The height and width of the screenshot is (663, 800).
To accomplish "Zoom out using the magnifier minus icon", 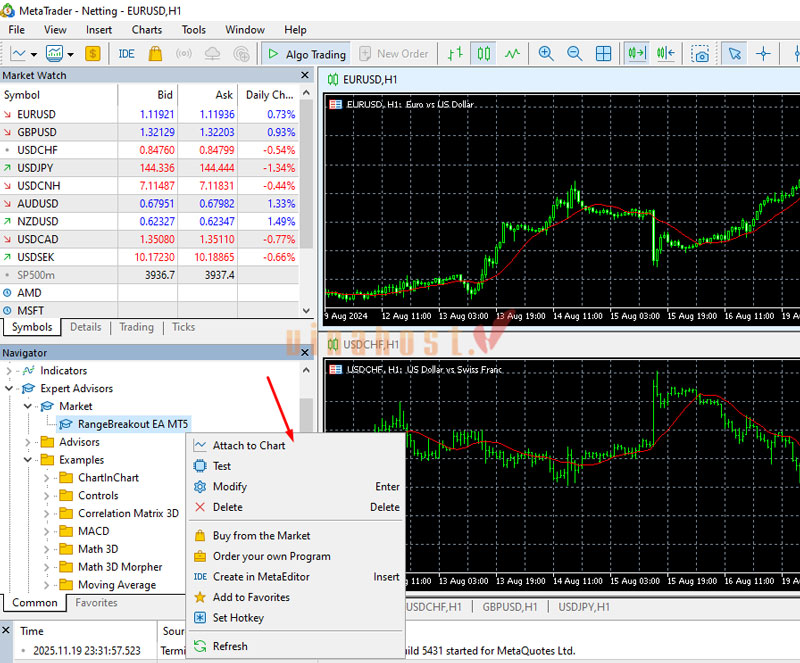I will [x=573, y=54].
